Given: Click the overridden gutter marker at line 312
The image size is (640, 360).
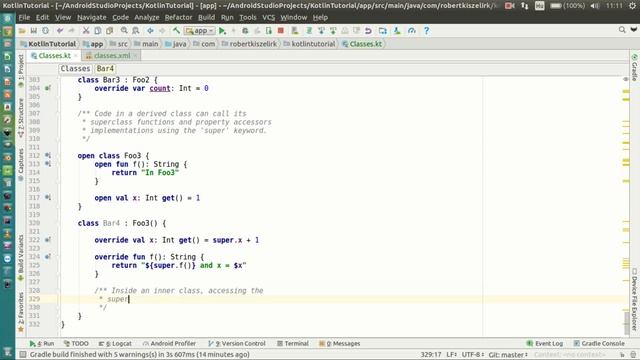Looking at the screenshot, I should (48, 156).
